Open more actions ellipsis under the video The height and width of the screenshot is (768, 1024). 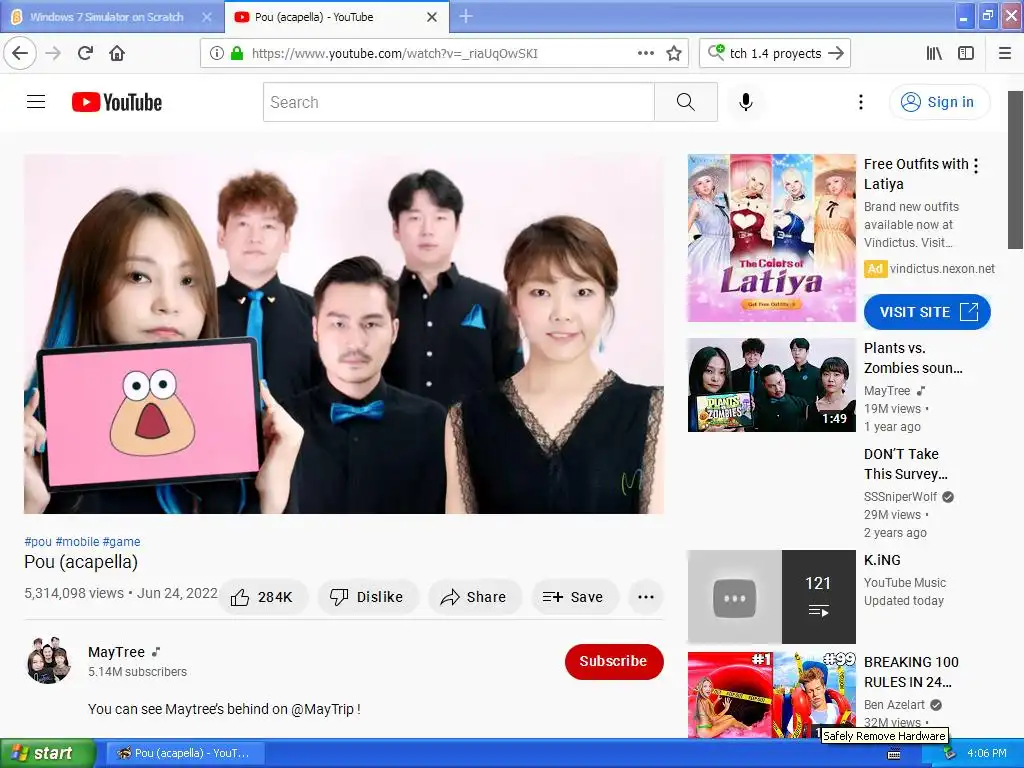tap(646, 597)
